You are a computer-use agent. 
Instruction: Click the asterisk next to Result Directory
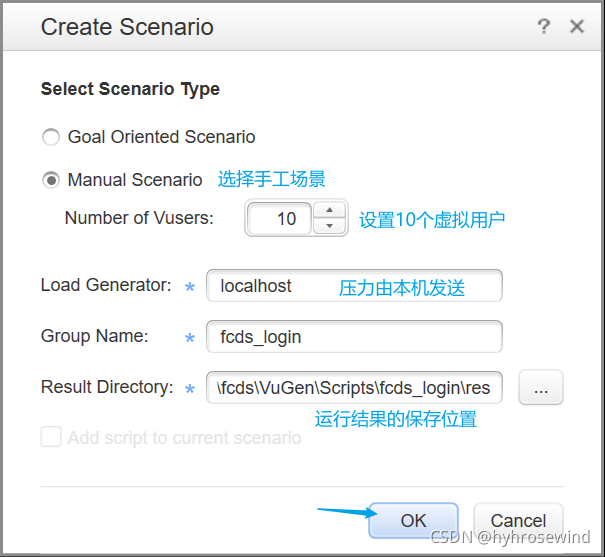[x=189, y=388]
